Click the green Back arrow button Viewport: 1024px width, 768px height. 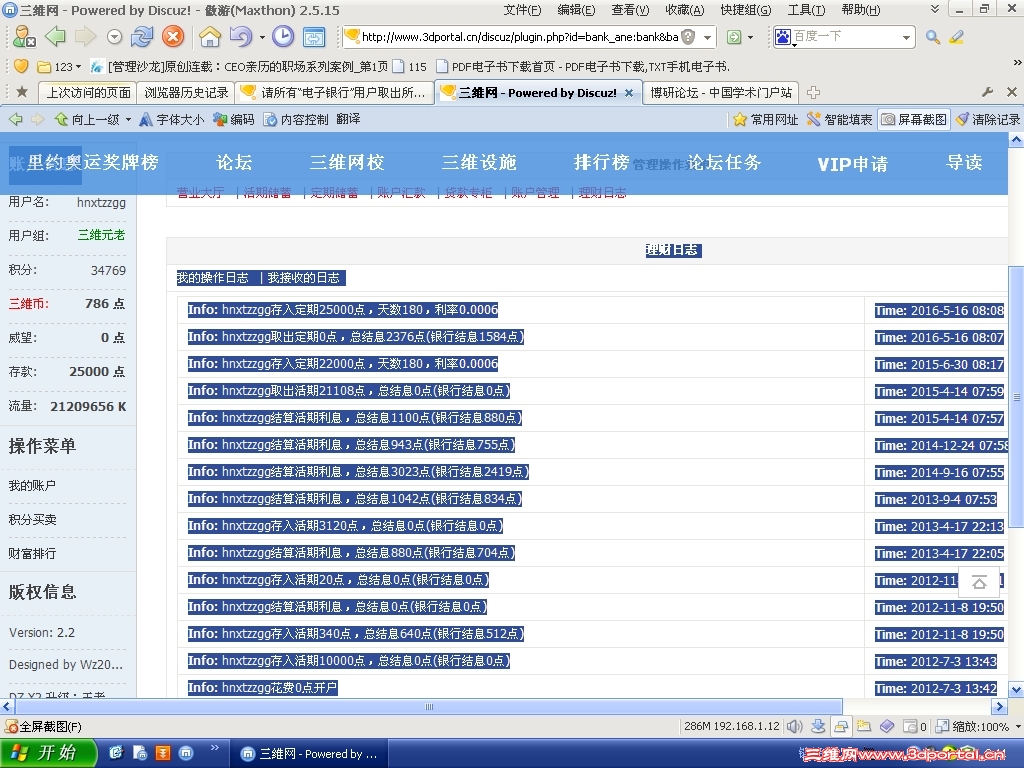(x=56, y=37)
